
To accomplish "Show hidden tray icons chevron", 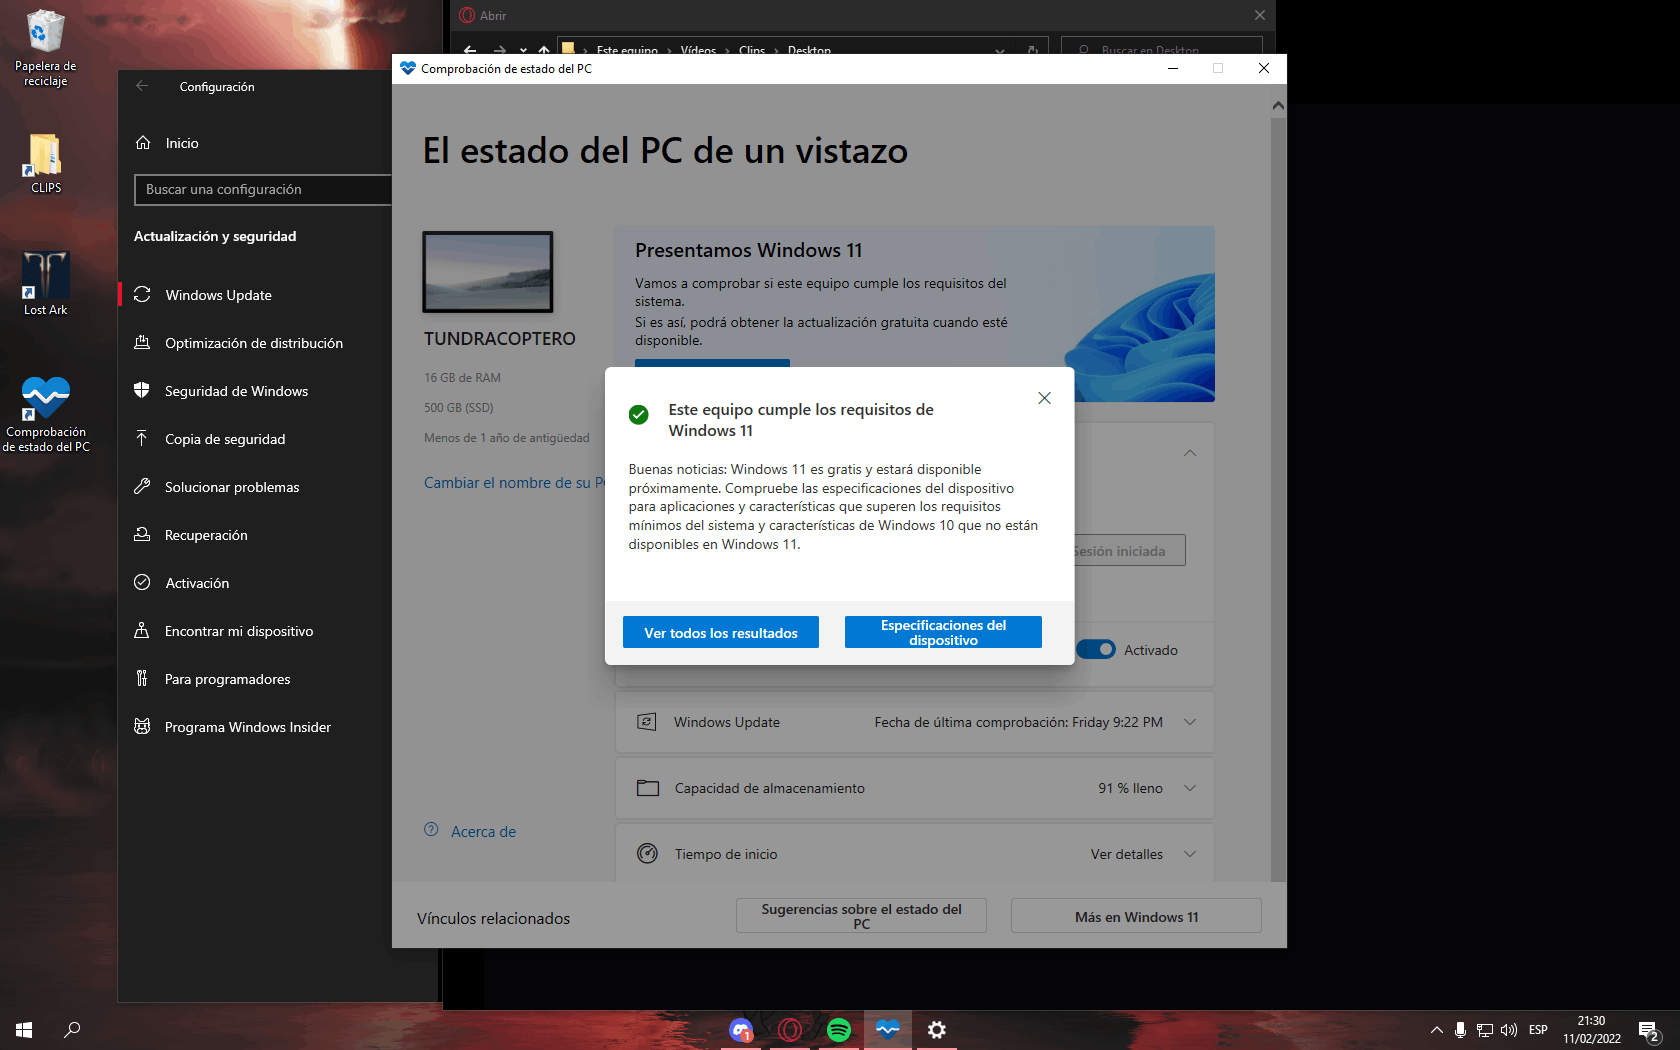I will point(1437,1029).
